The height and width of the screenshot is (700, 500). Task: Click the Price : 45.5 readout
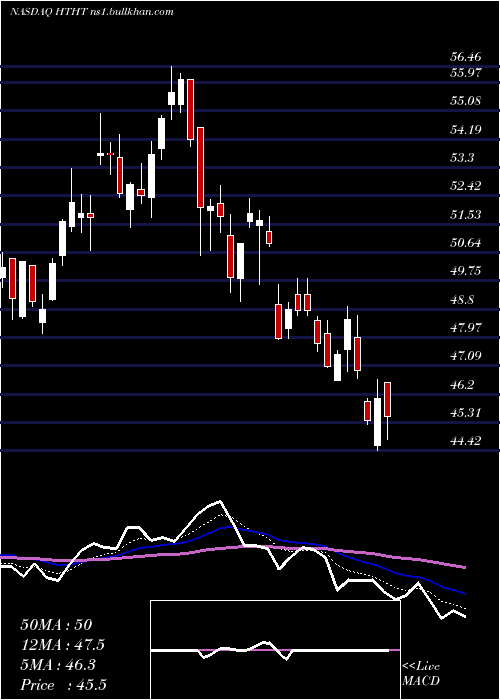[x=64, y=685]
